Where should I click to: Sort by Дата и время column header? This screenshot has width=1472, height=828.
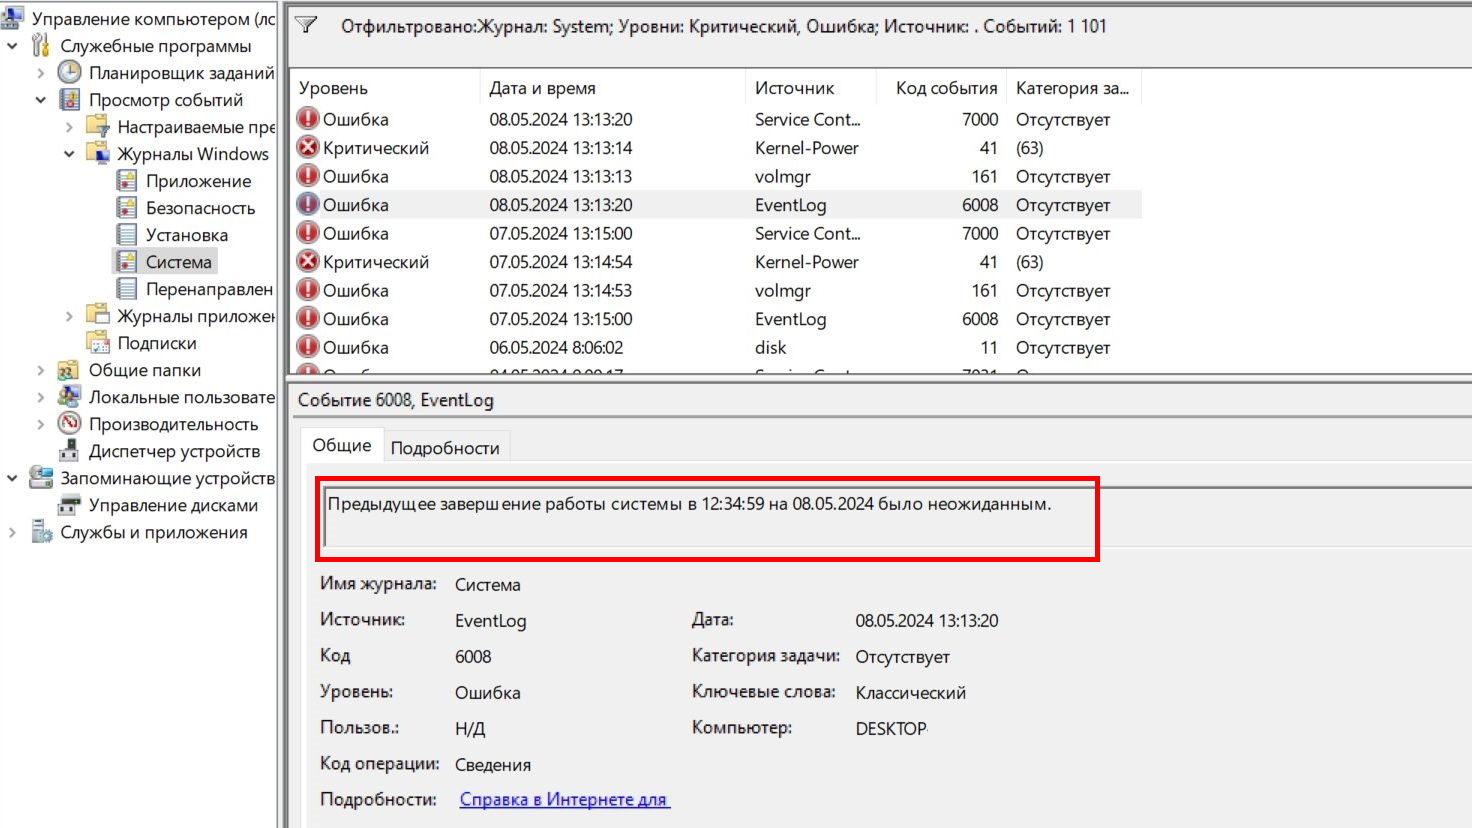613,88
